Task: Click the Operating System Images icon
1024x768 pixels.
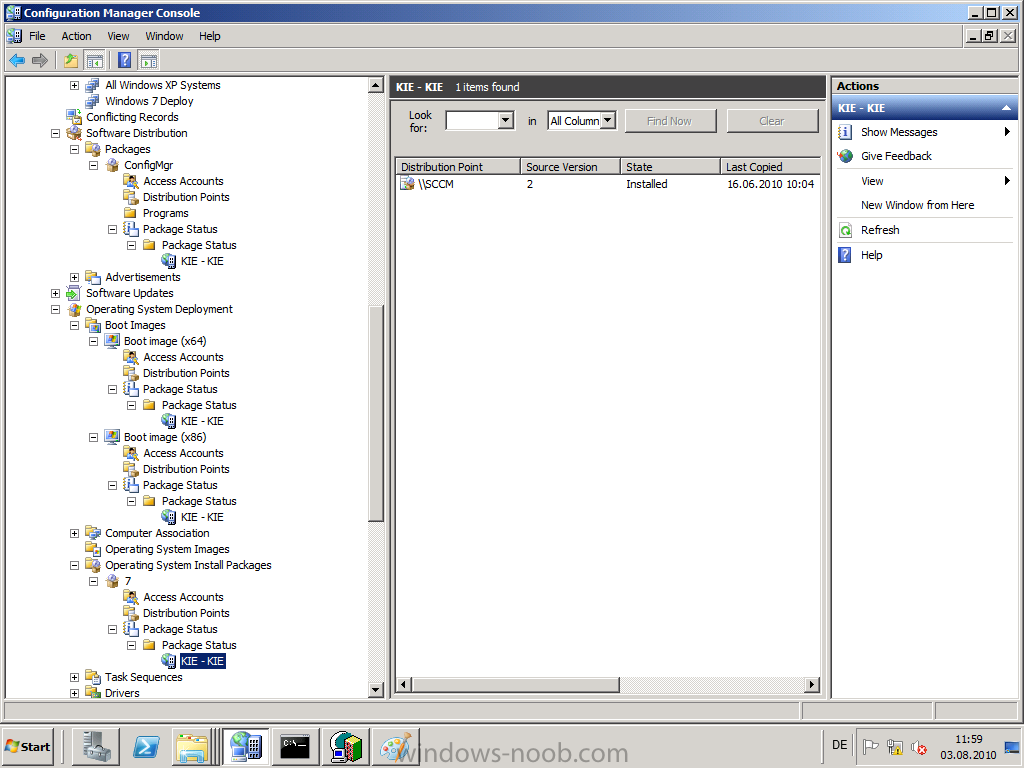Action: tap(93, 549)
